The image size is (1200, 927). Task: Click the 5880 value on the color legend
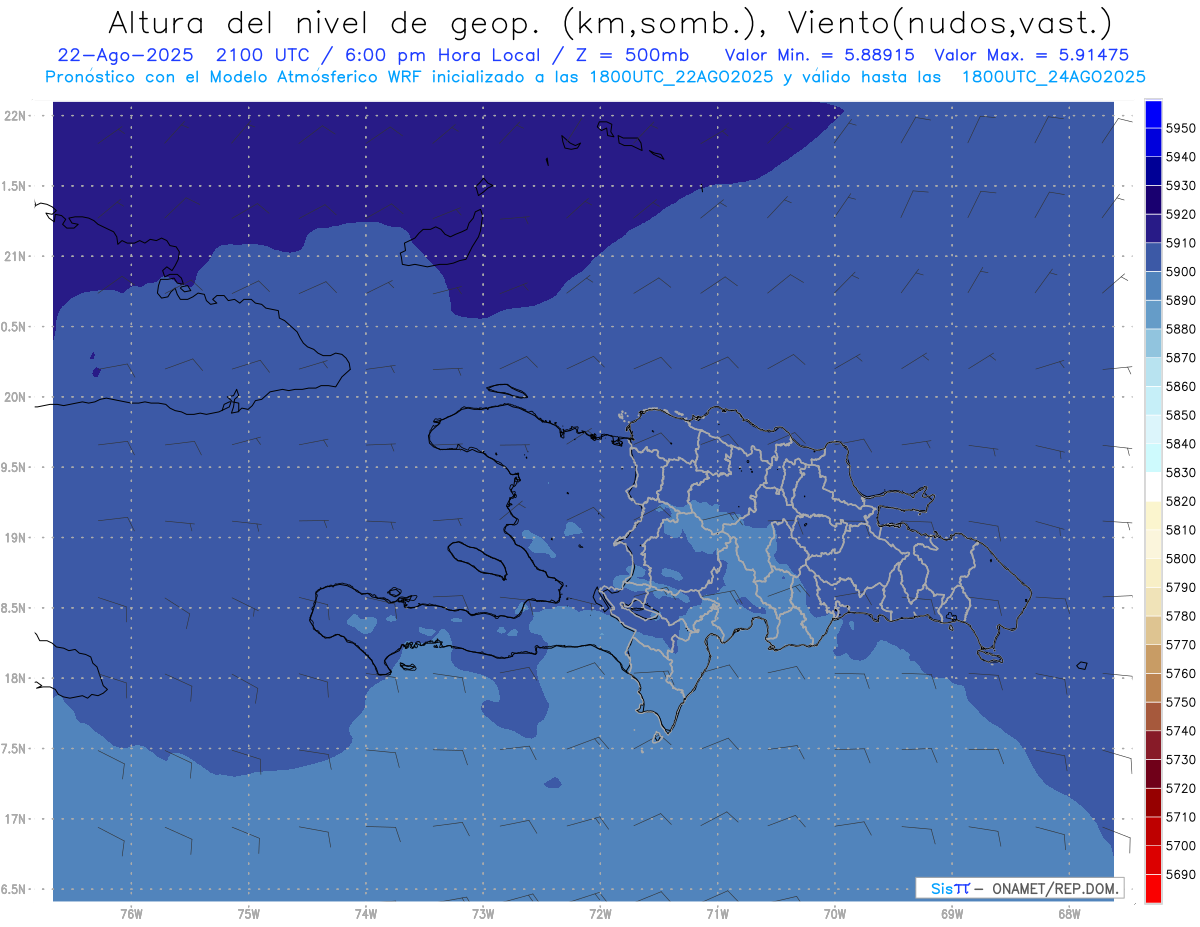tap(1180, 329)
